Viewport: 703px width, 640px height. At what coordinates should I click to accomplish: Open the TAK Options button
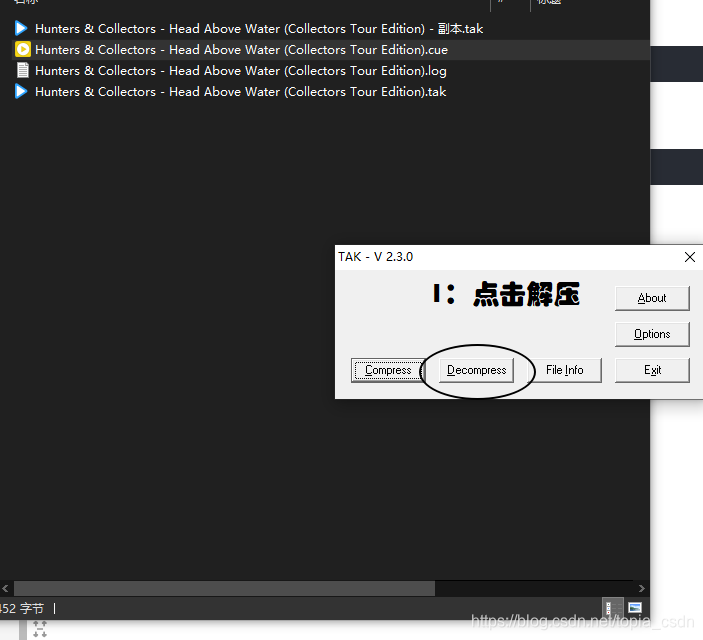(652, 334)
